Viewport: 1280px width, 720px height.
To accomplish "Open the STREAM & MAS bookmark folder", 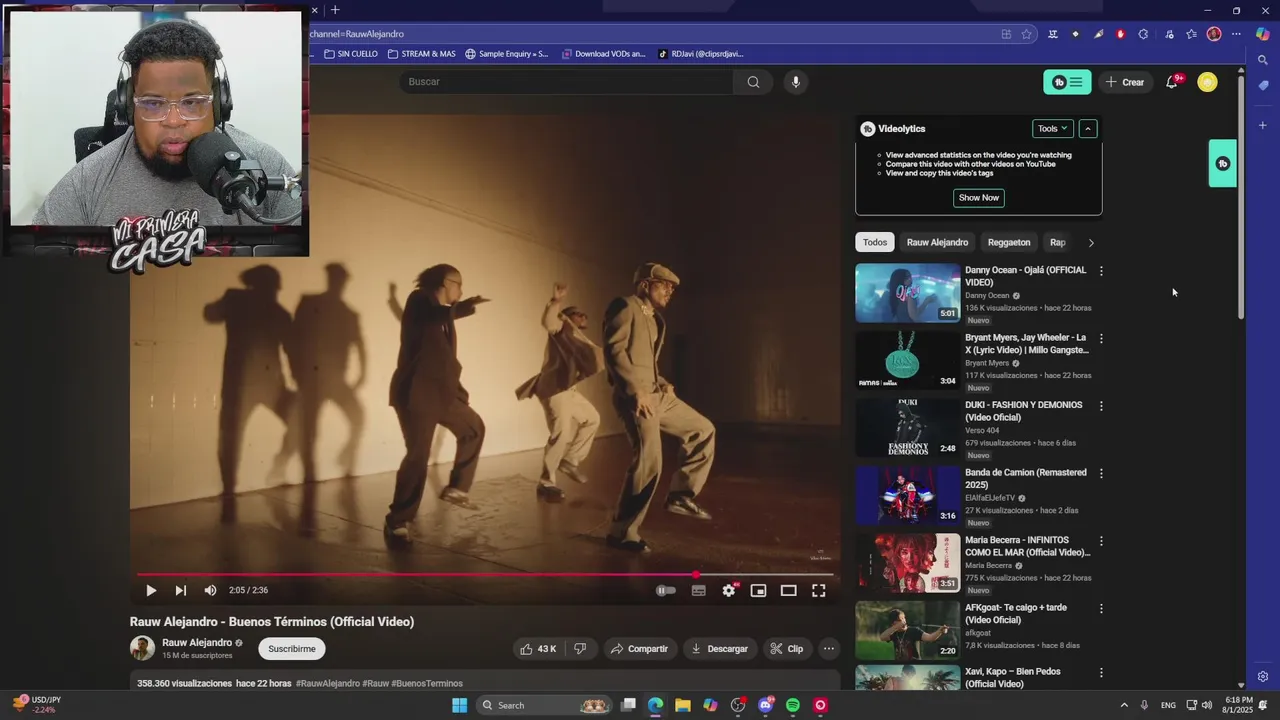I will pyautogui.click(x=421, y=54).
